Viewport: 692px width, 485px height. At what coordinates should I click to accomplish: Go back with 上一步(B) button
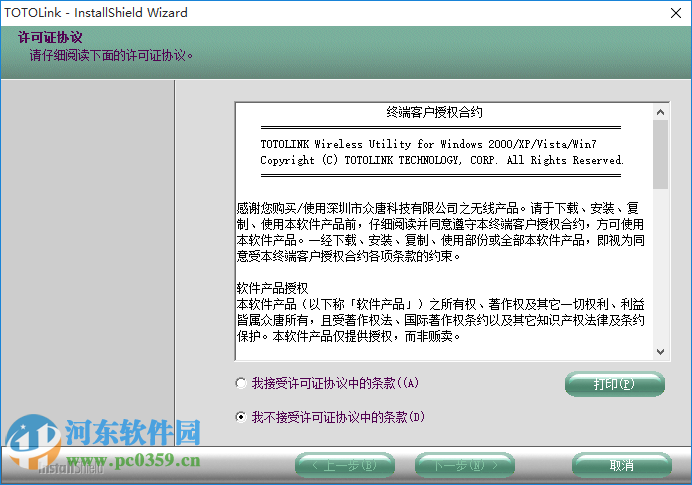(x=345, y=465)
